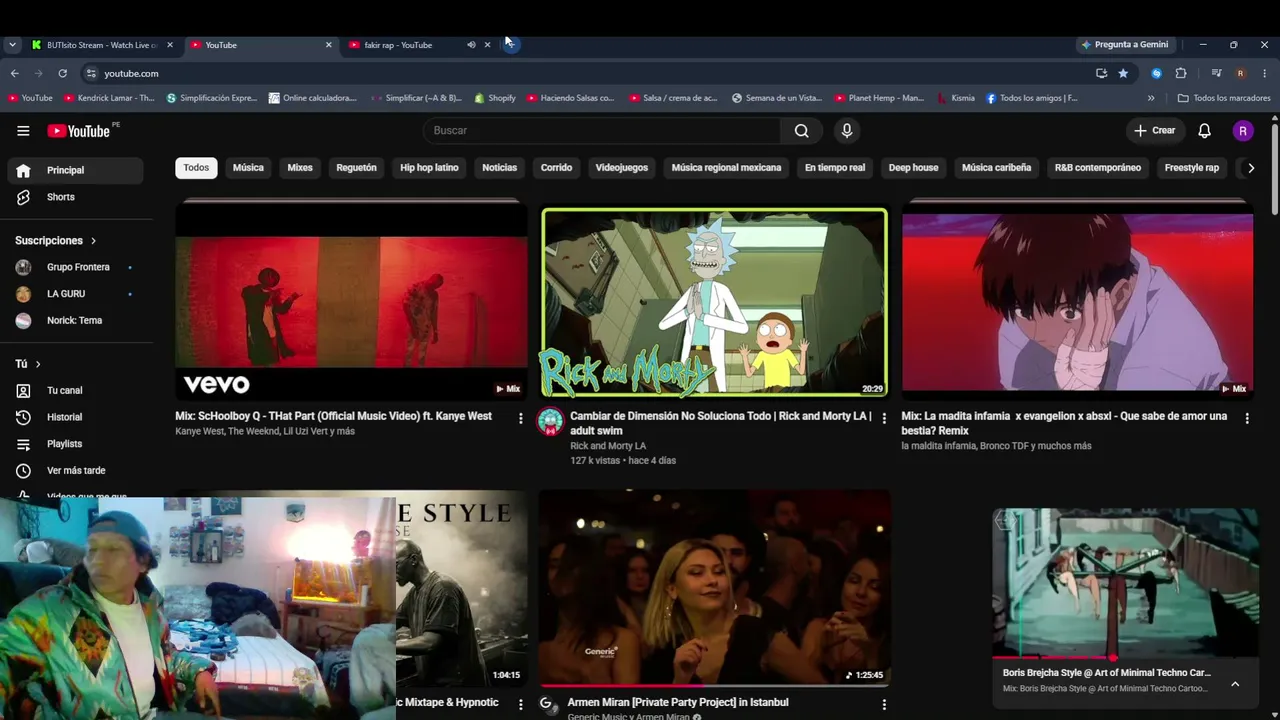Open the Chrome profile avatar in the toolbar

click(1240, 73)
